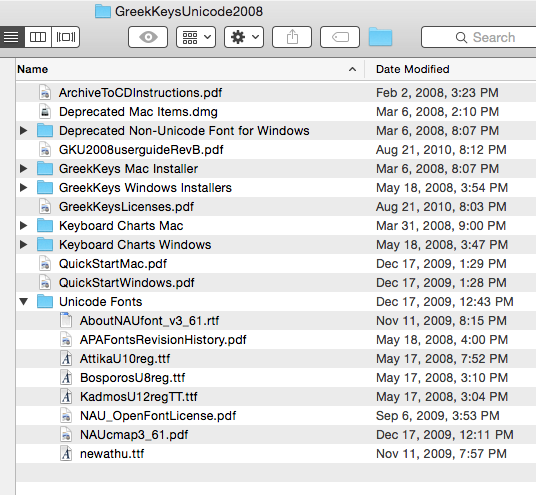Select the AttikaU10reg.ttf font file icon
Viewport: 536px width, 495px height.
coord(66,359)
